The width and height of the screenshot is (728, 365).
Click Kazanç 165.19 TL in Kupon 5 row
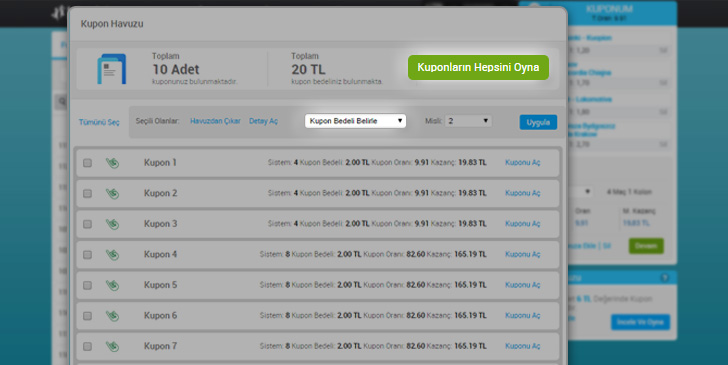point(457,285)
